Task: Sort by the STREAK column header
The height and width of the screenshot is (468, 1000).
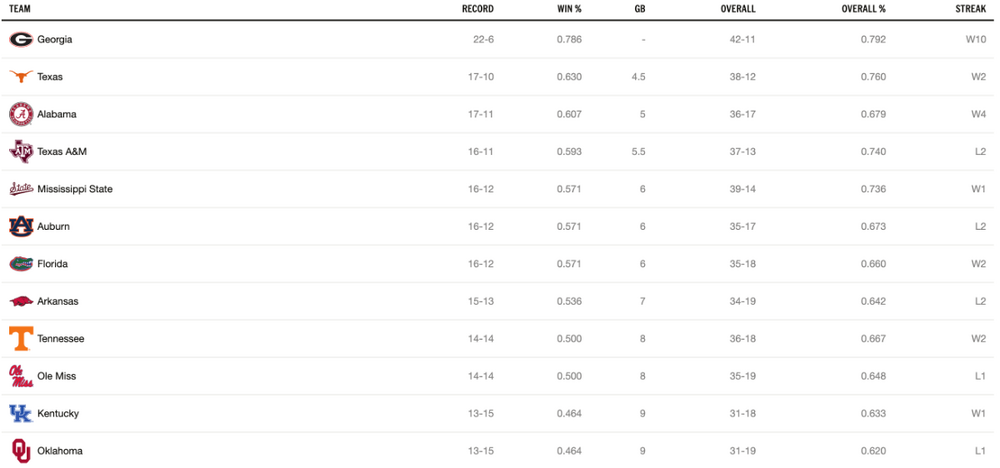Action: click(x=971, y=9)
